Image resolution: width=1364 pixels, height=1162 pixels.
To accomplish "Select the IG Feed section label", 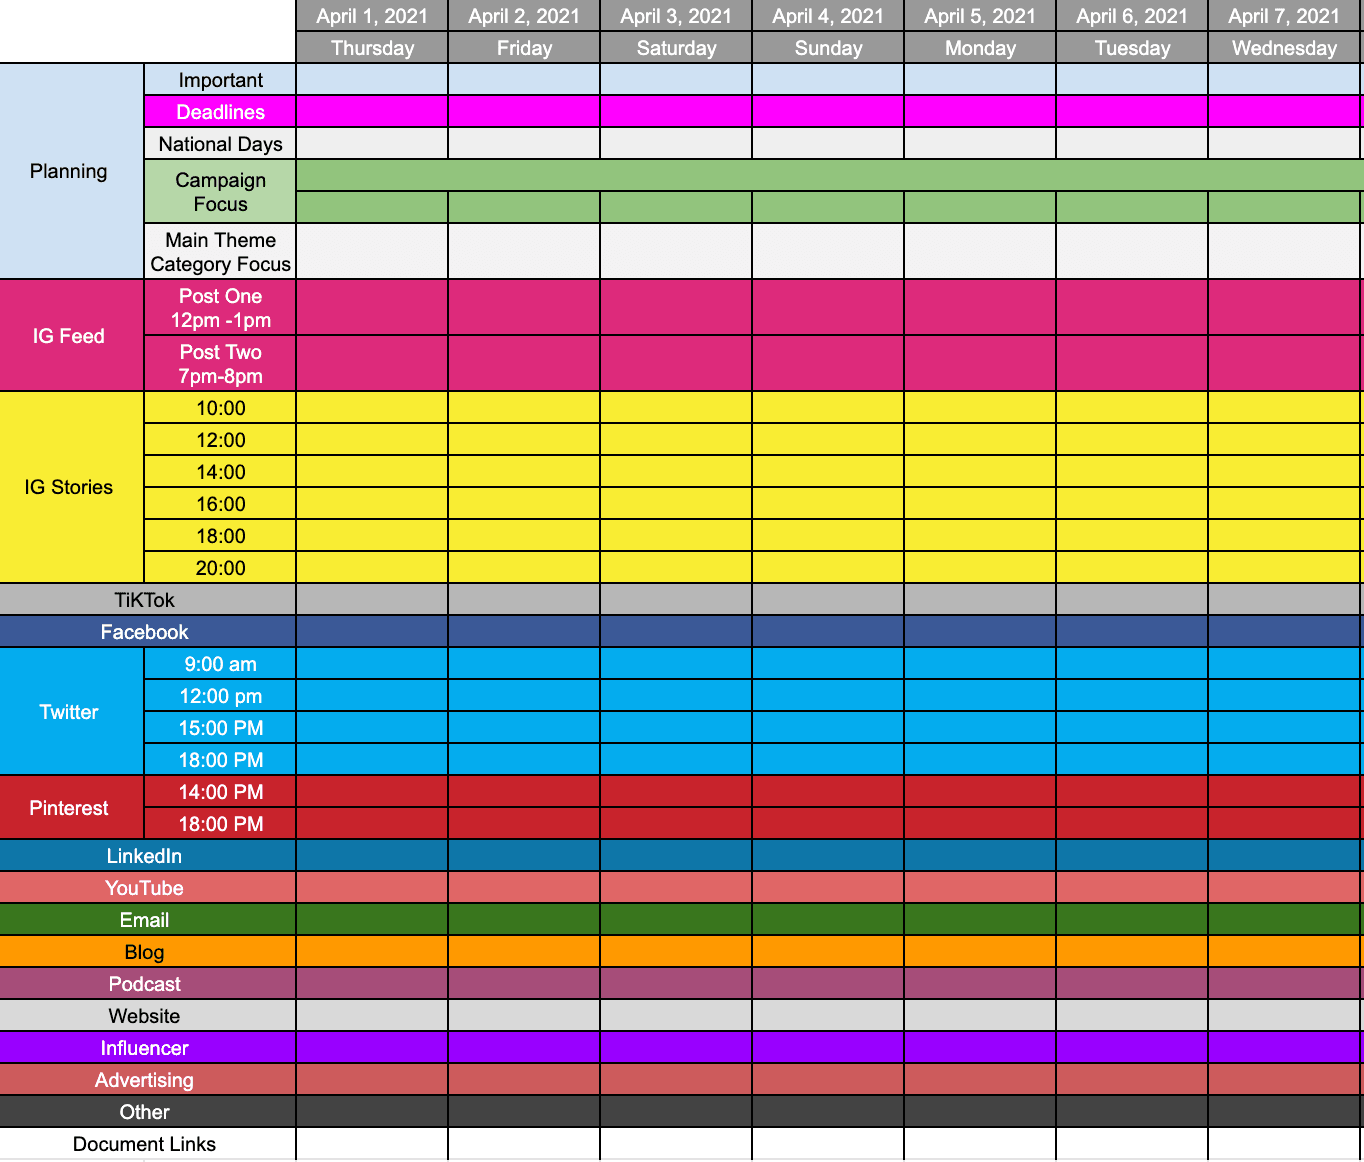I will (71, 335).
